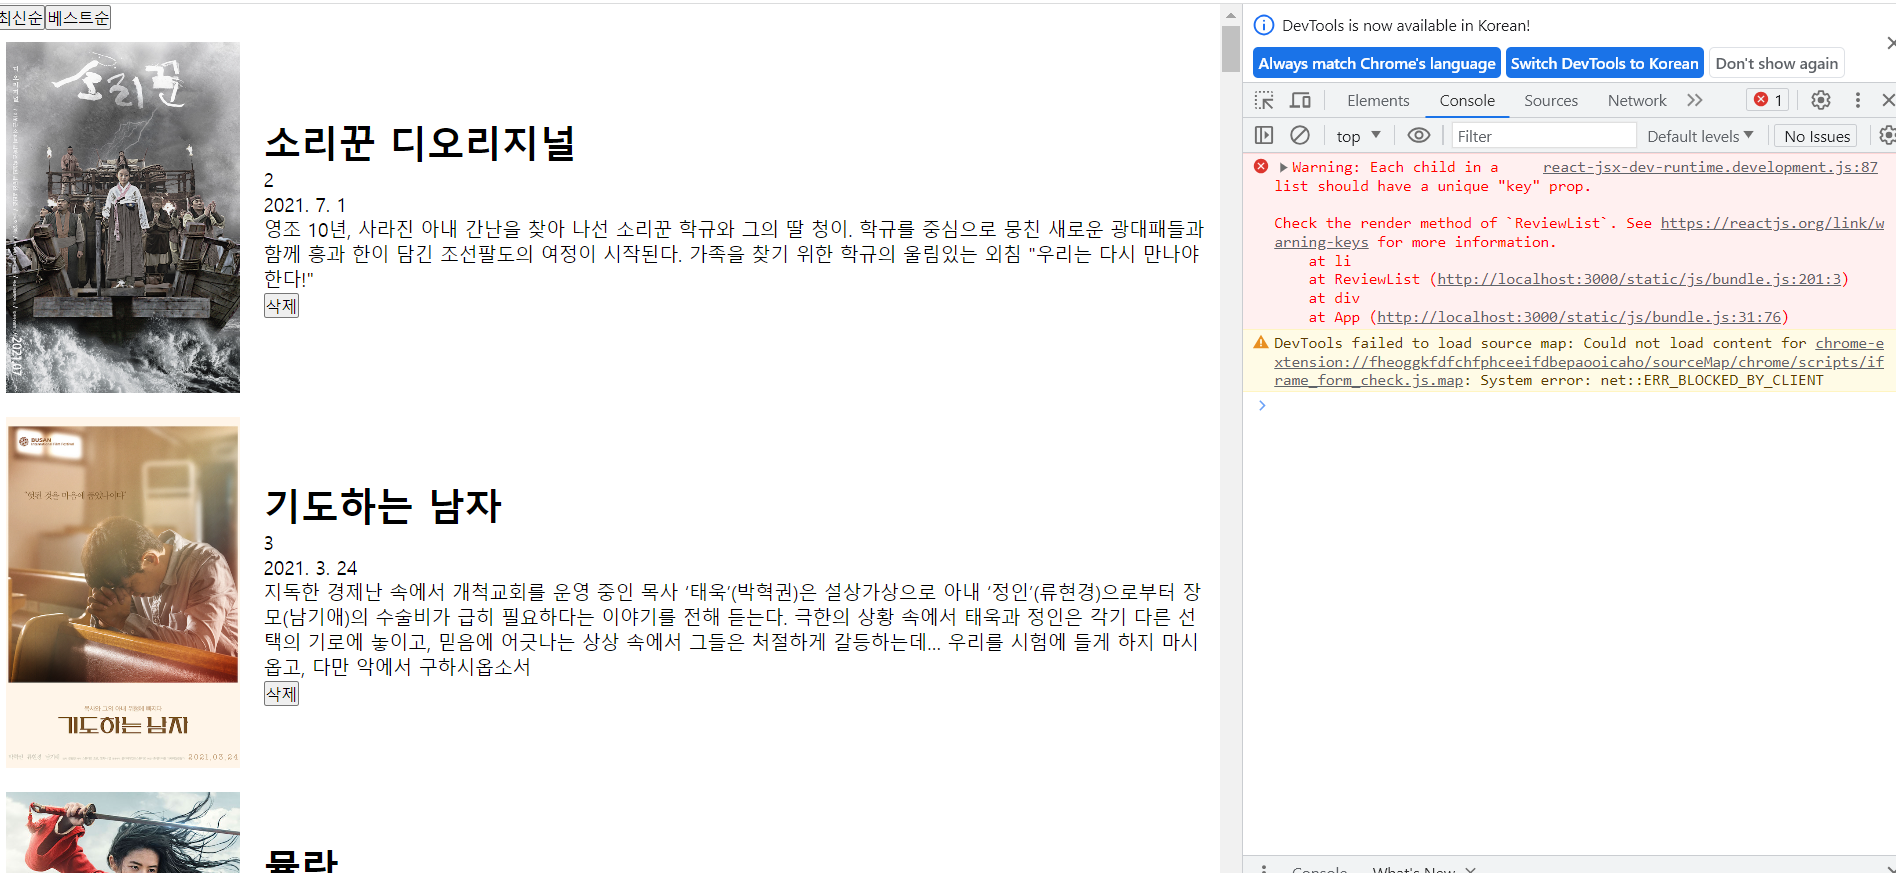Click Don't show again button

click(1776, 63)
